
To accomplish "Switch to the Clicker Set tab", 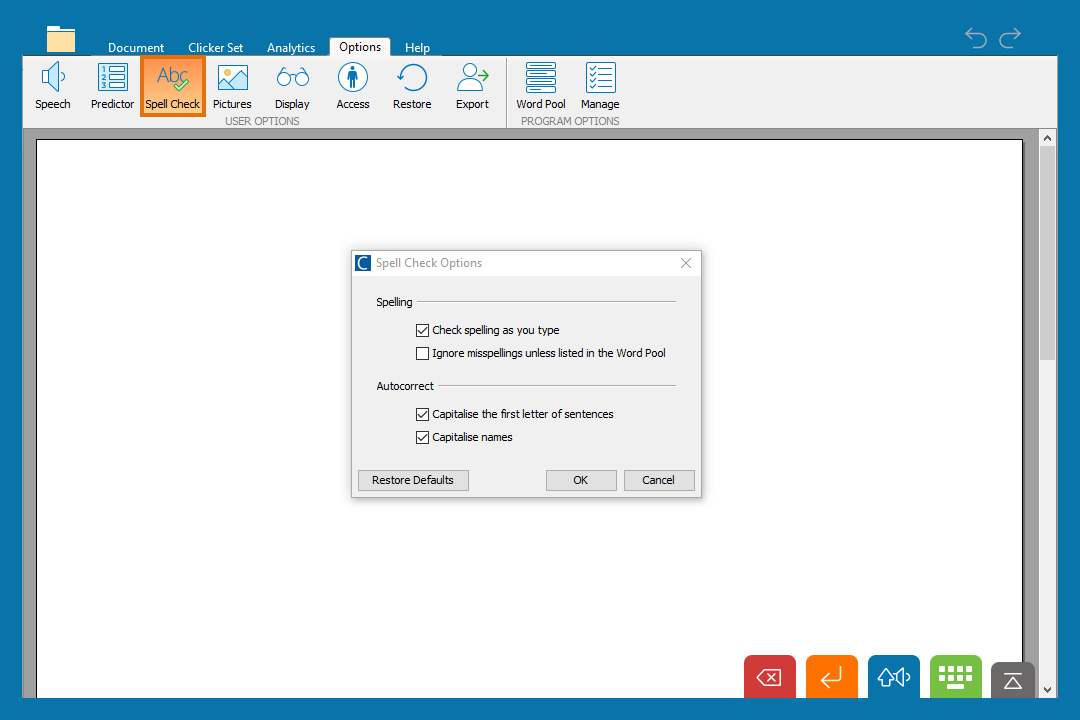I will click(215, 48).
